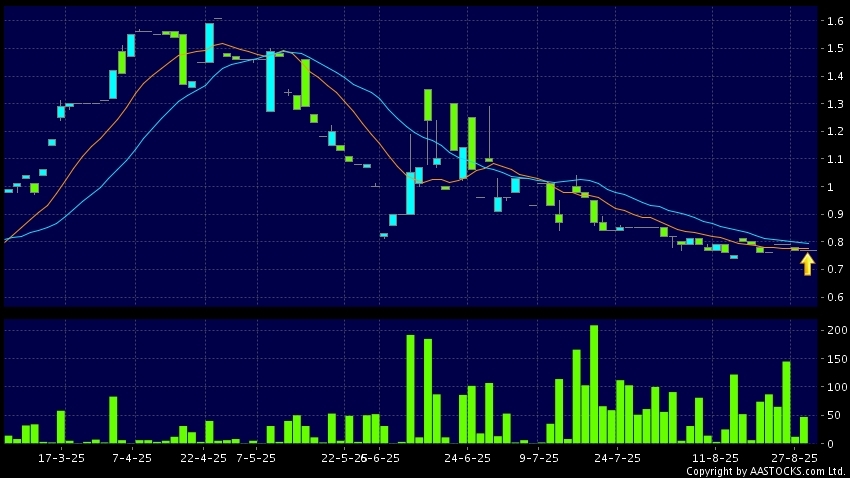This screenshot has height=478, width=850.
Task: Click the 0.9 price axis label
Action: pos(835,215)
